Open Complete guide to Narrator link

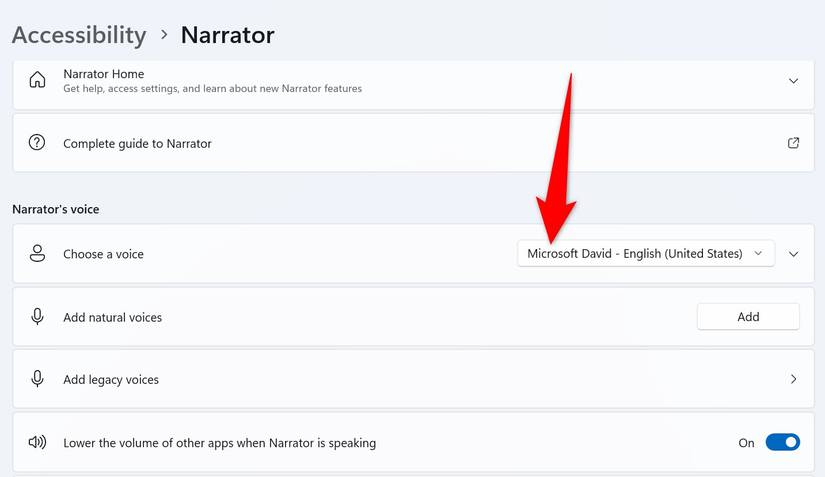[137, 143]
